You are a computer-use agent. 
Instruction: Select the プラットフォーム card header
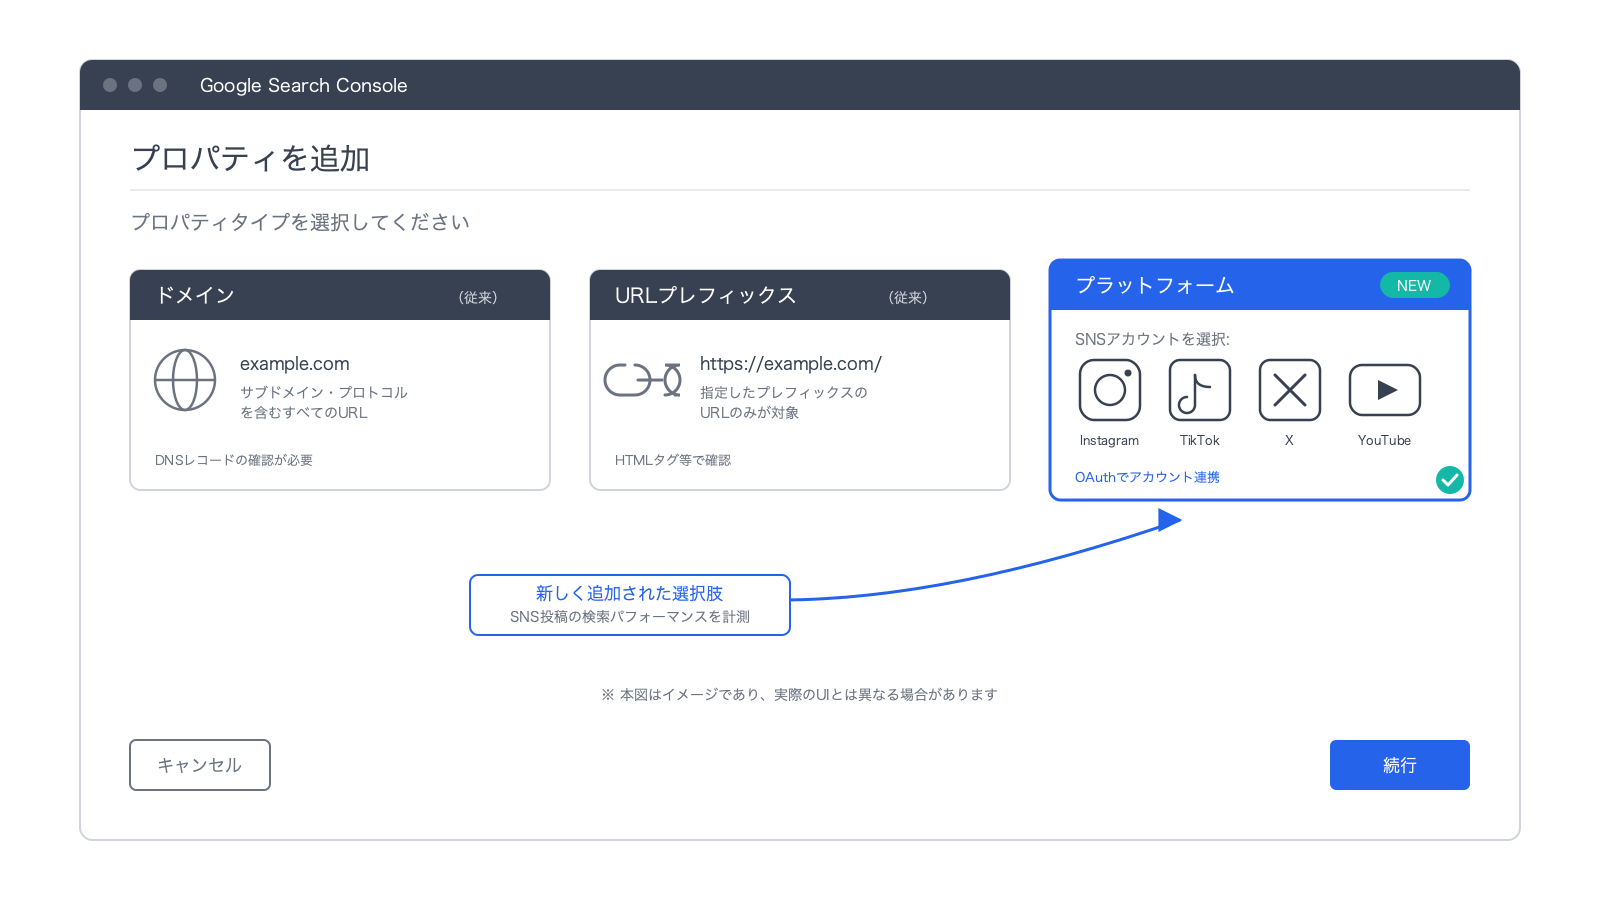coord(1260,285)
